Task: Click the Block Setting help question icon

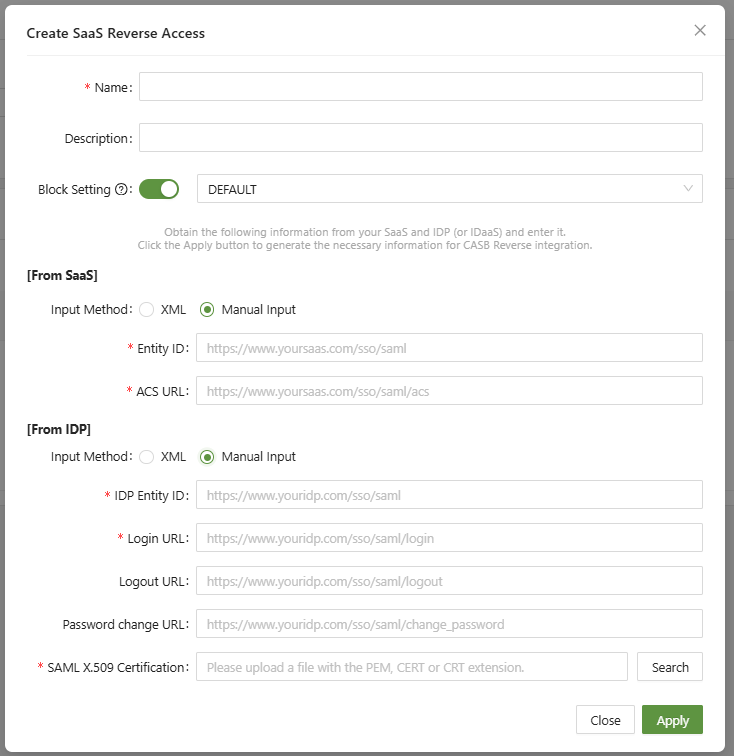Action: pyautogui.click(x=123, y=190)
